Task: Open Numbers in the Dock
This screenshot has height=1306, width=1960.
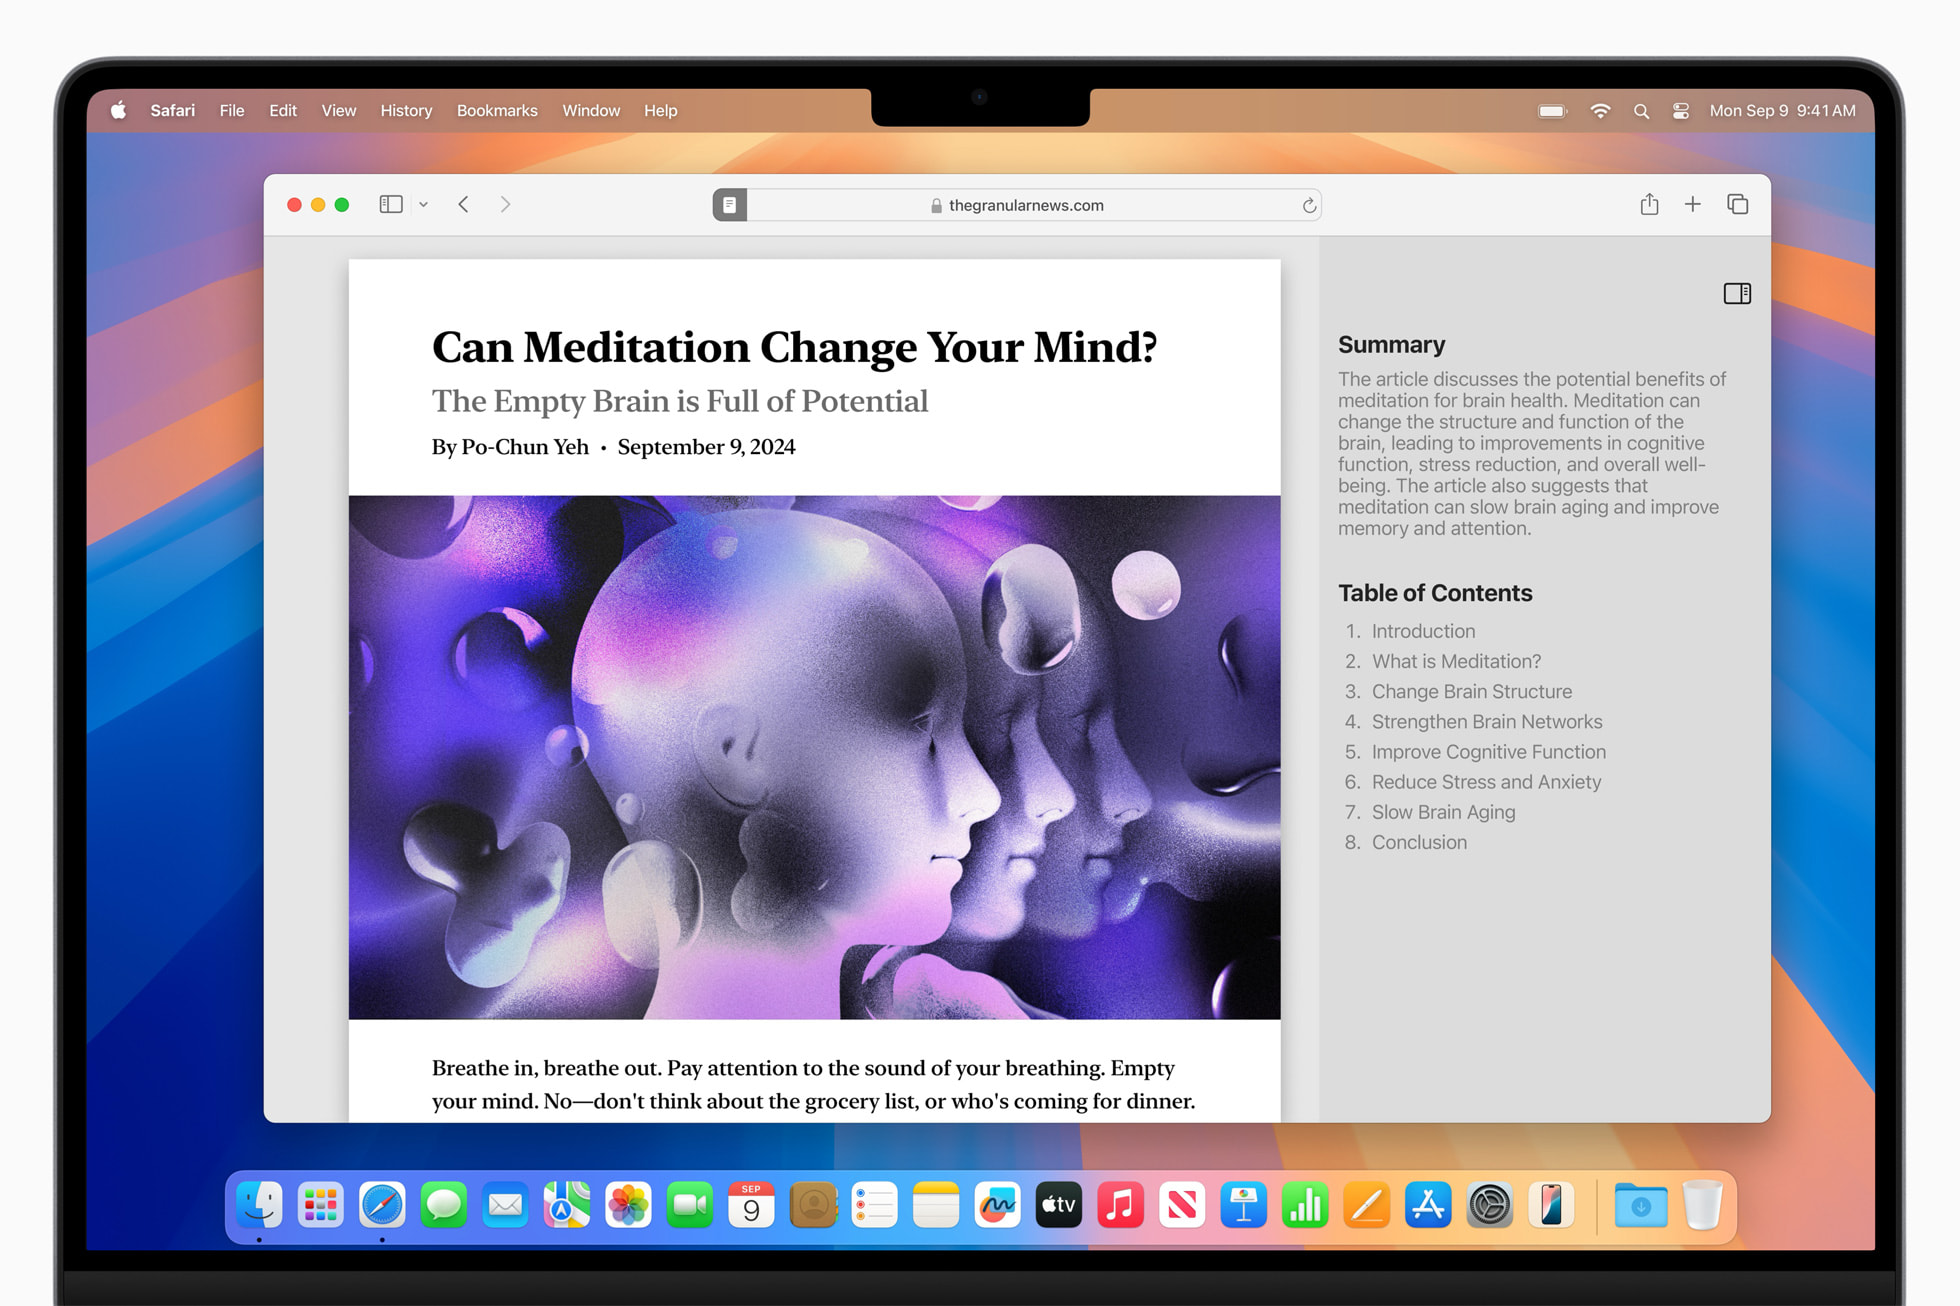Action: 1305,1205
